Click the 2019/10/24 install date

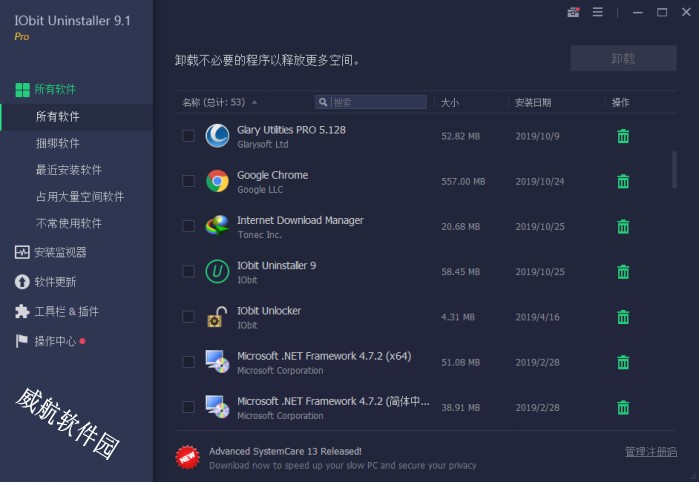click(540, 181)
